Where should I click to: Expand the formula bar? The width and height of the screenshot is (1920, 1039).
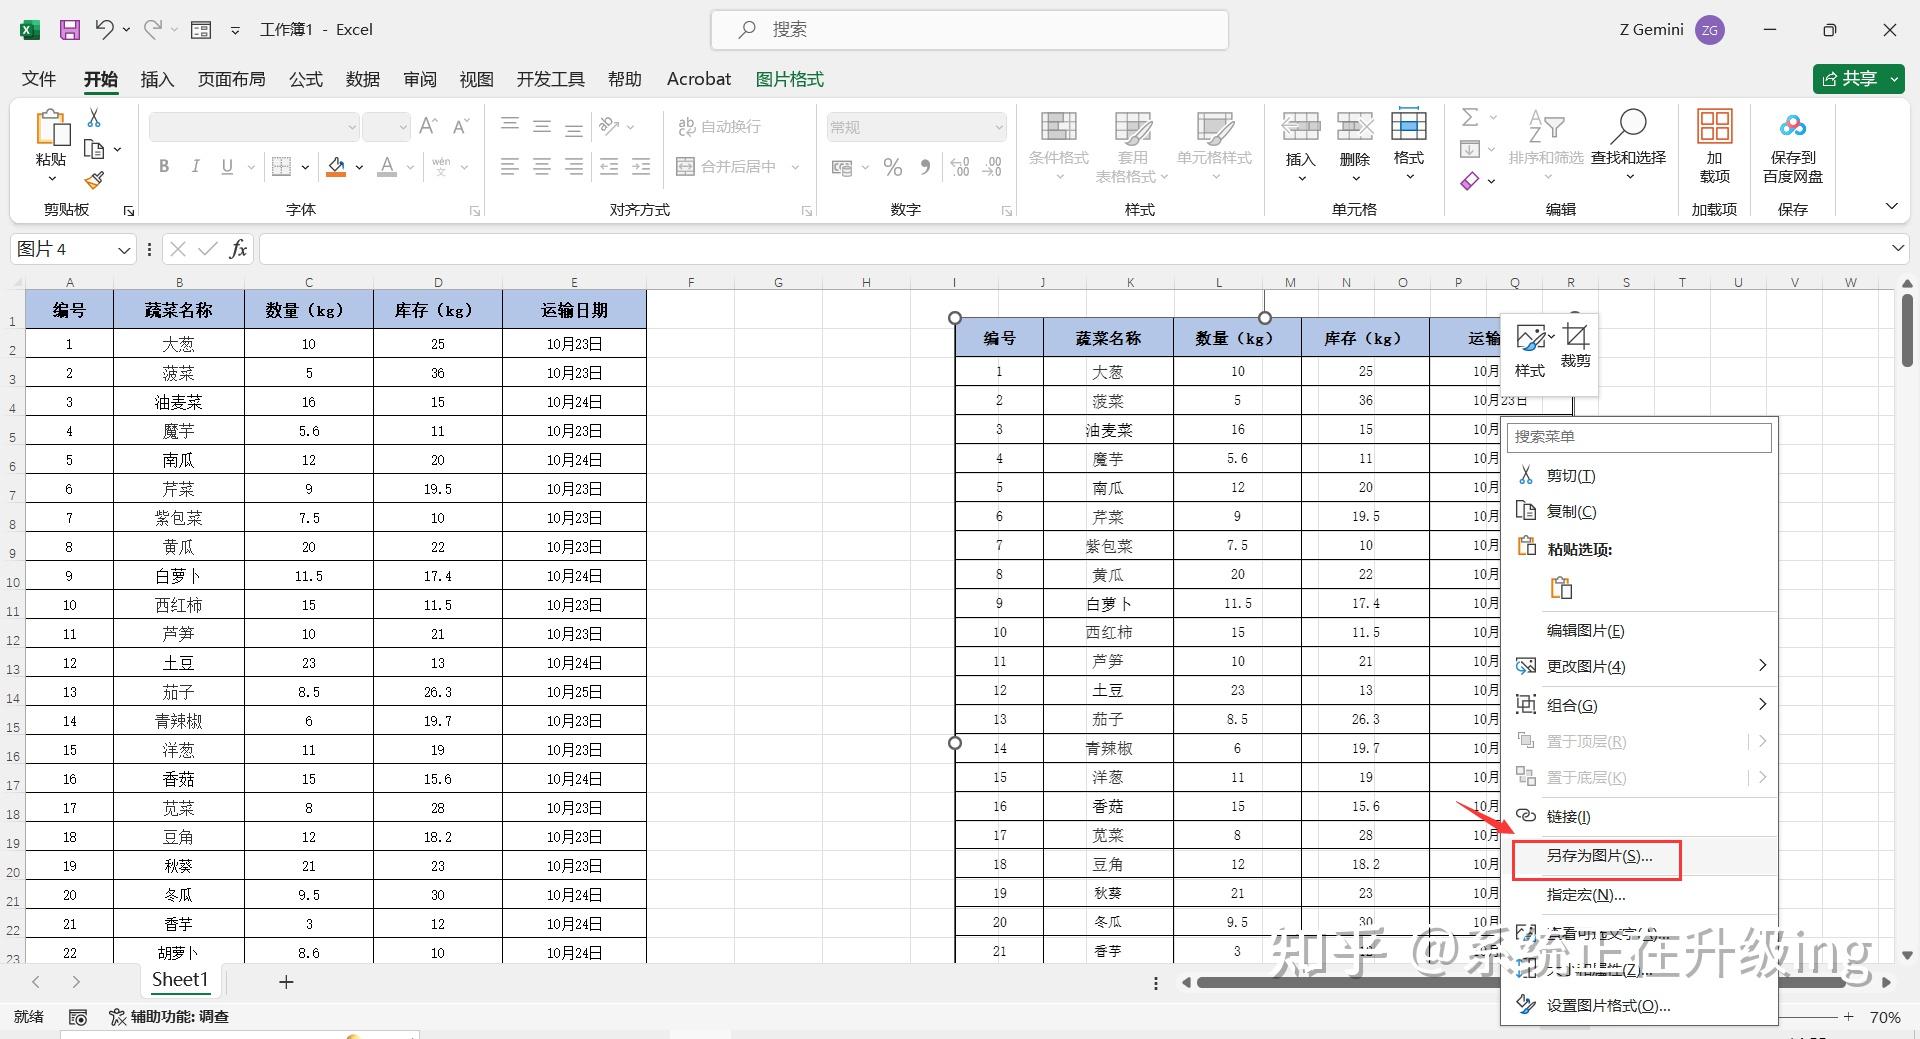1897,248
